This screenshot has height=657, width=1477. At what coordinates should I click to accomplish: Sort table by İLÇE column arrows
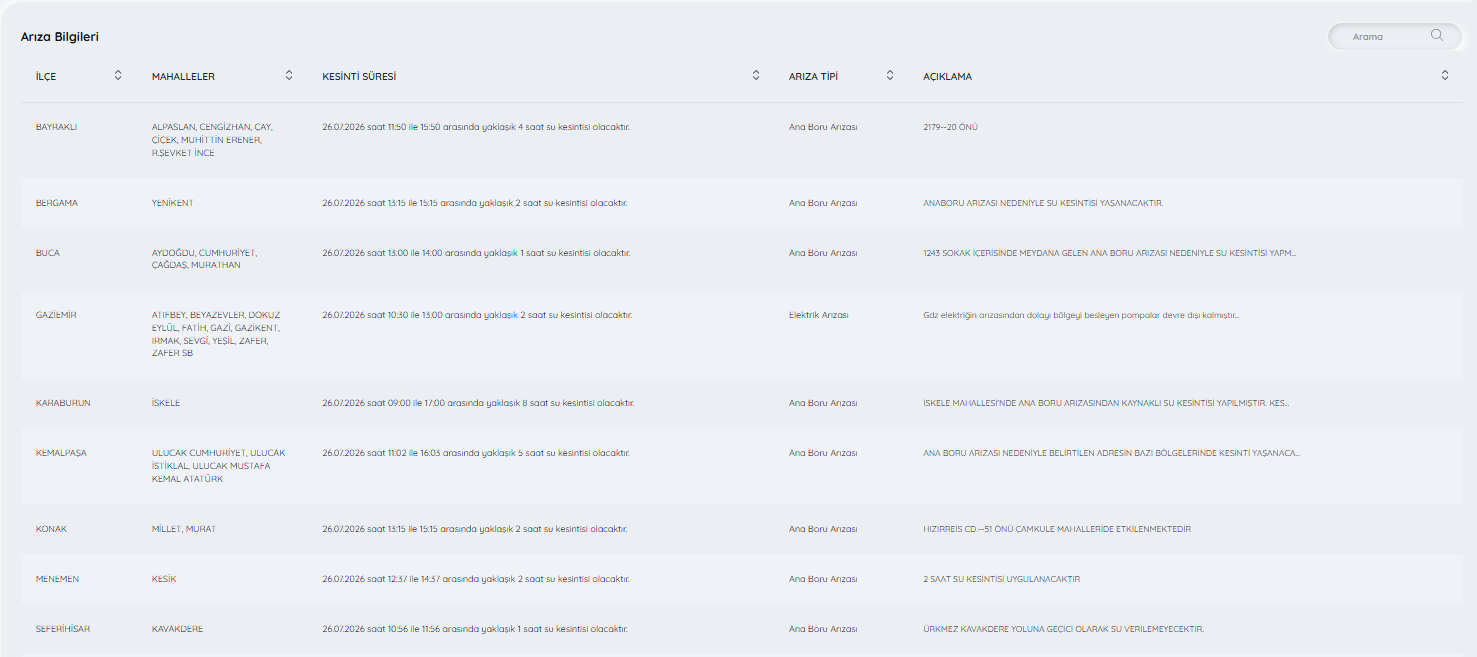(x=118, y=75)
